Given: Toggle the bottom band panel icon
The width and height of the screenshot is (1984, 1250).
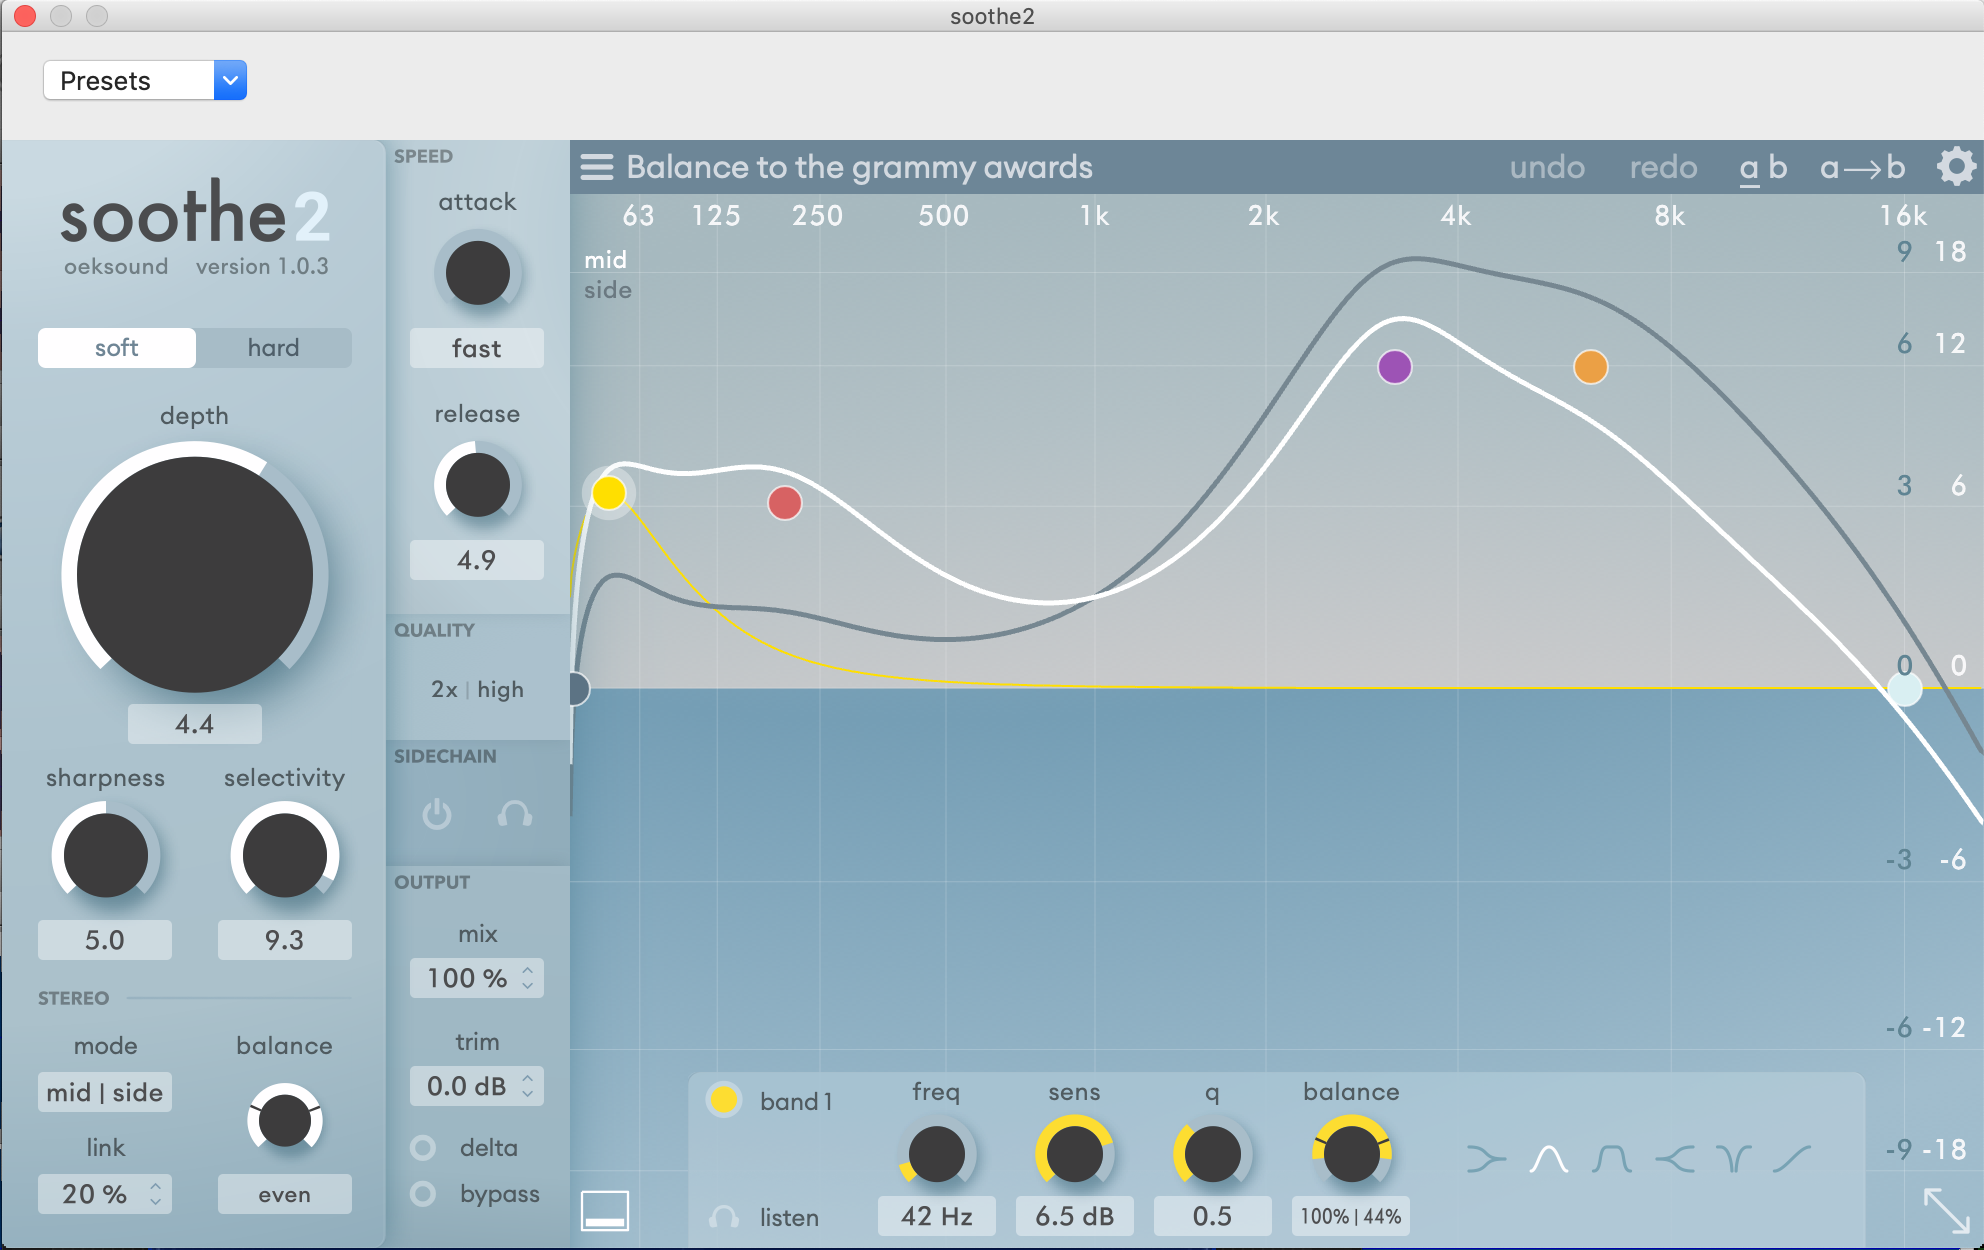Looking at the screenshot, I should (x=605, y=1210).
